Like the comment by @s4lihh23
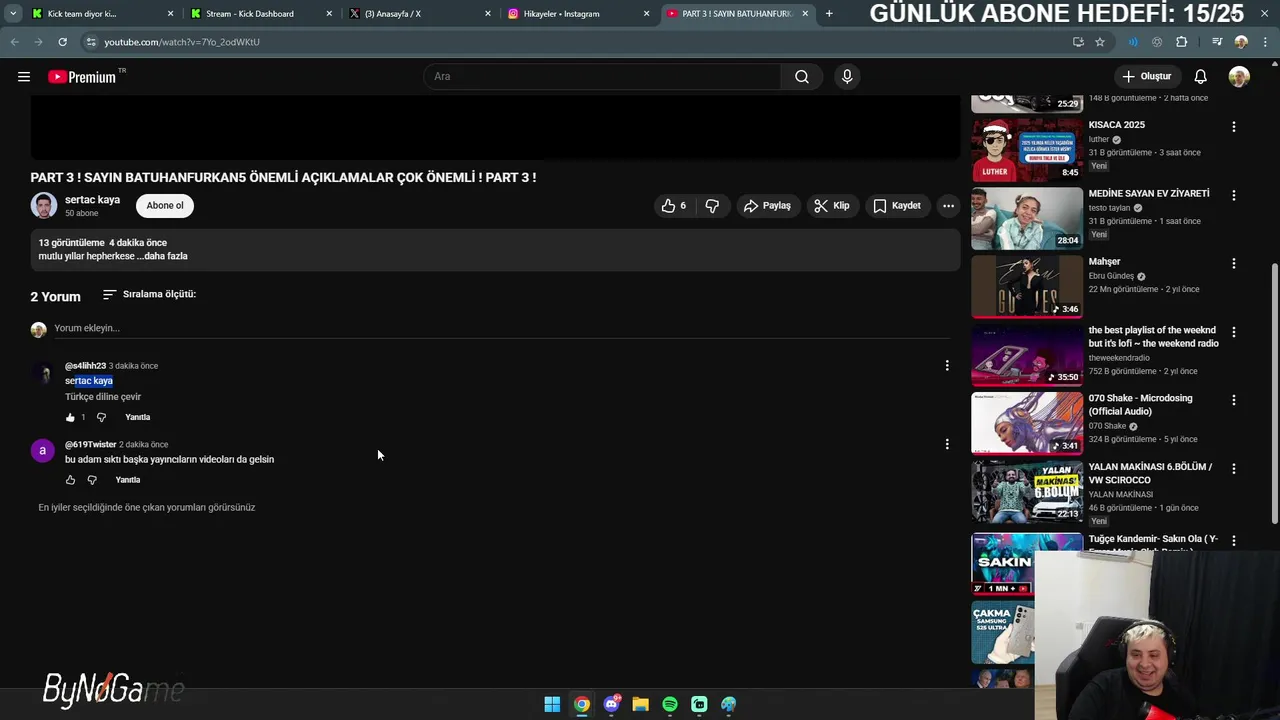Screen dimensions: 1280x720 point(70,417)
